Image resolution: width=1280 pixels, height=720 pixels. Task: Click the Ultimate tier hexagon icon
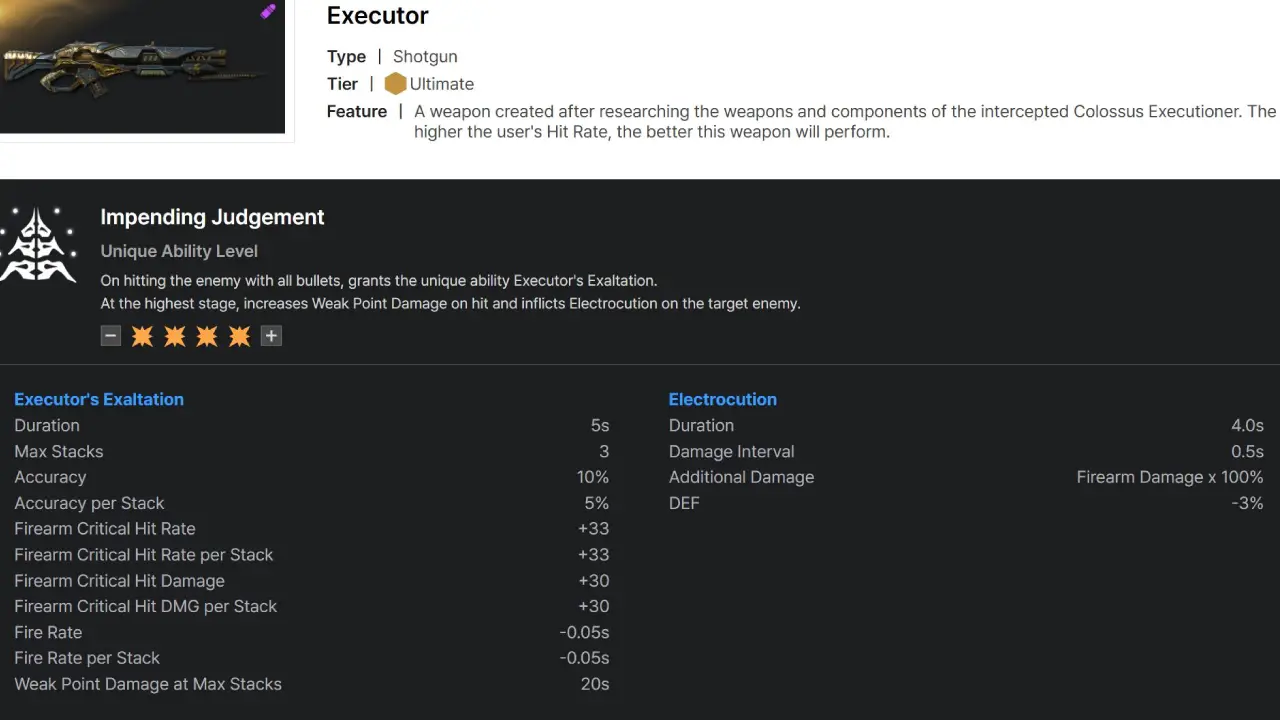pos(396,84)
